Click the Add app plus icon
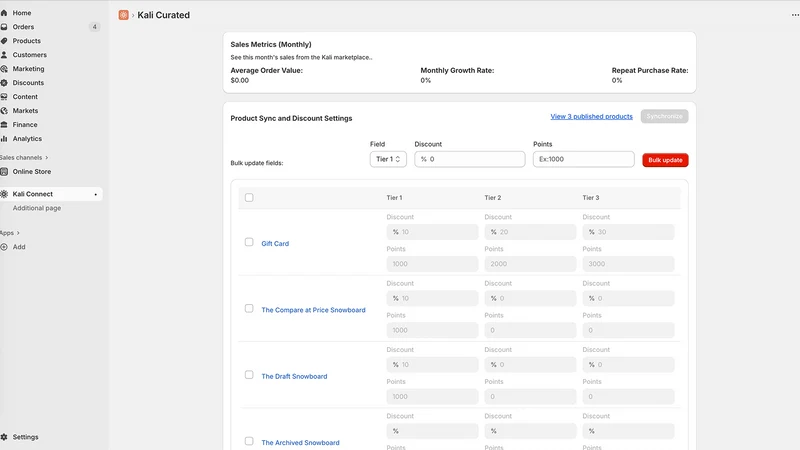The height and width of the screenshot is (450, 800). (x=4, y=247)
